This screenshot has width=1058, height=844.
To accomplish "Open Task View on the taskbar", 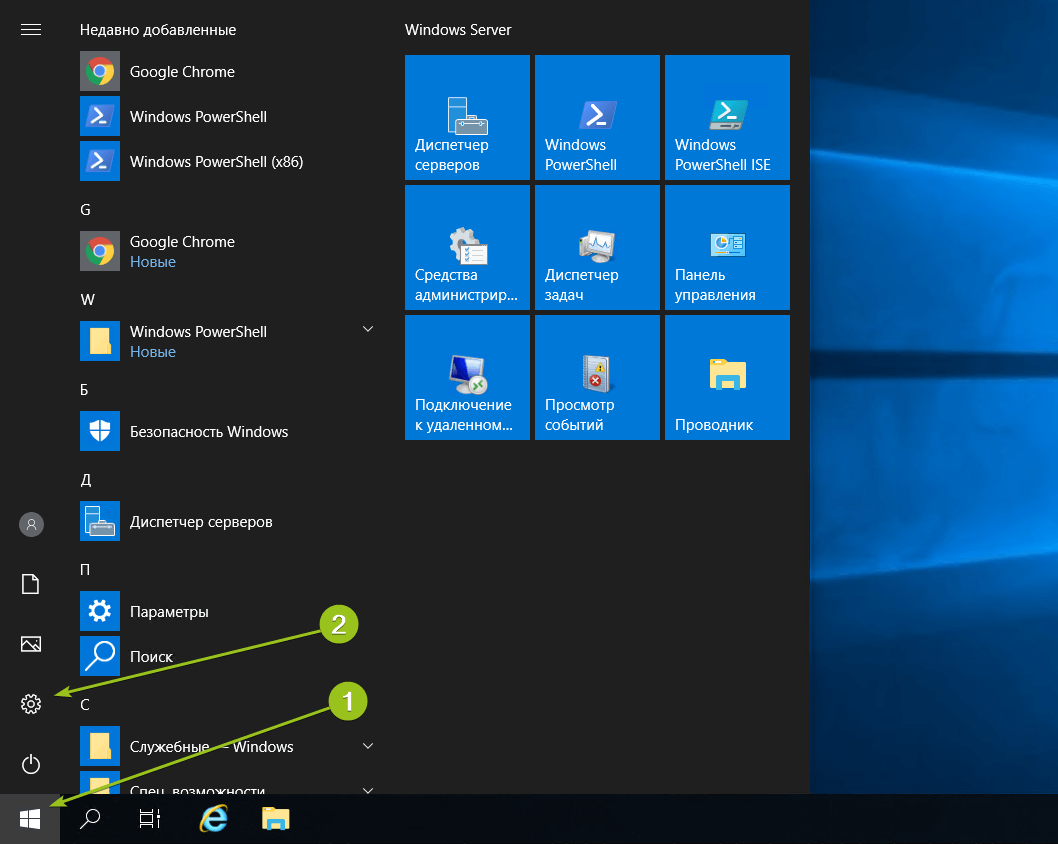I will pos(150,819).
